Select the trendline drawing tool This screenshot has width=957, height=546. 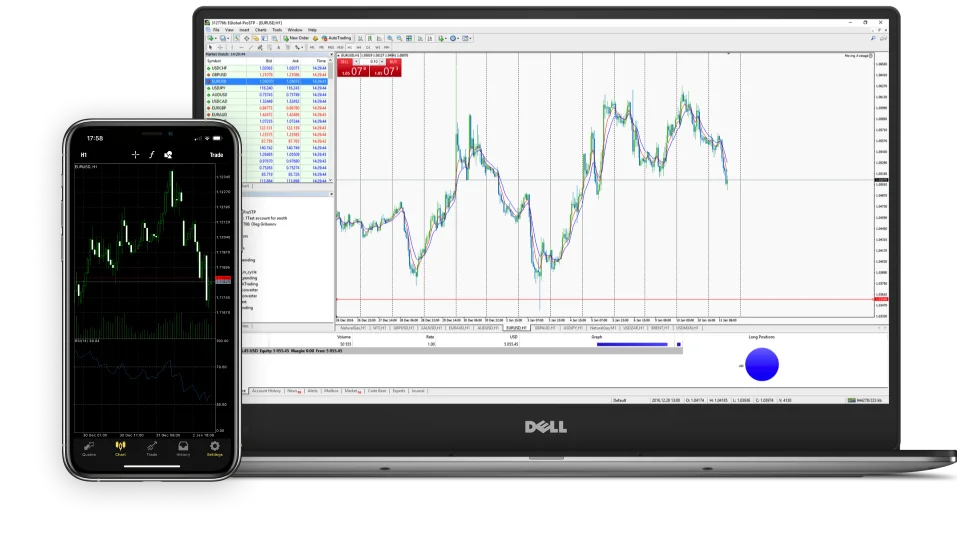click(x=251, y=47)
